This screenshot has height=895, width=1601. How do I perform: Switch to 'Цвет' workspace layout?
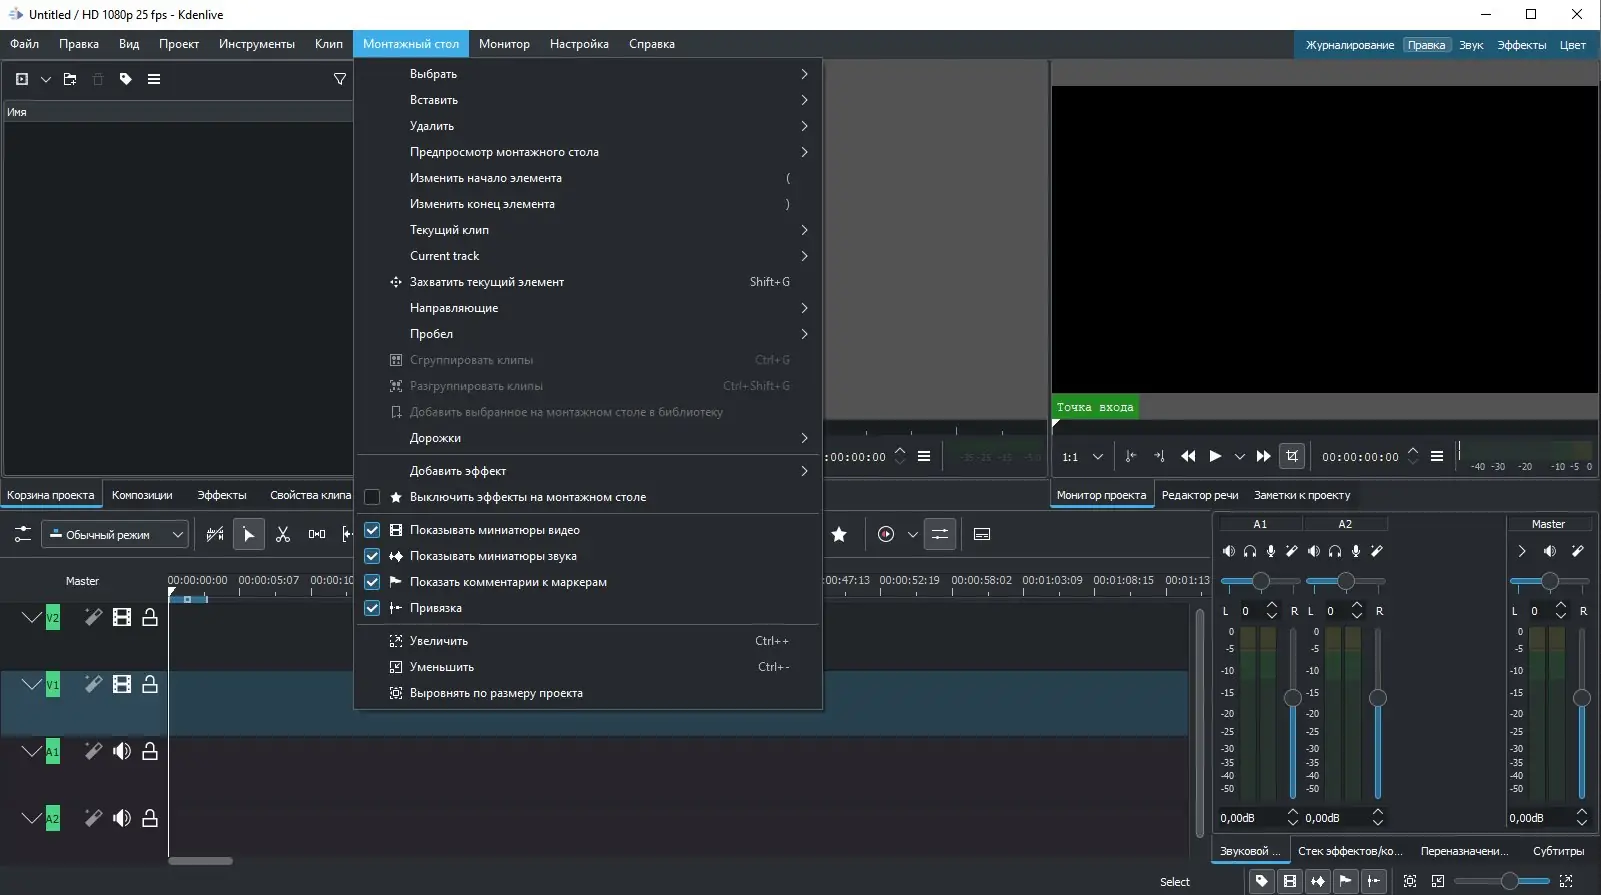click(1573, 45)
